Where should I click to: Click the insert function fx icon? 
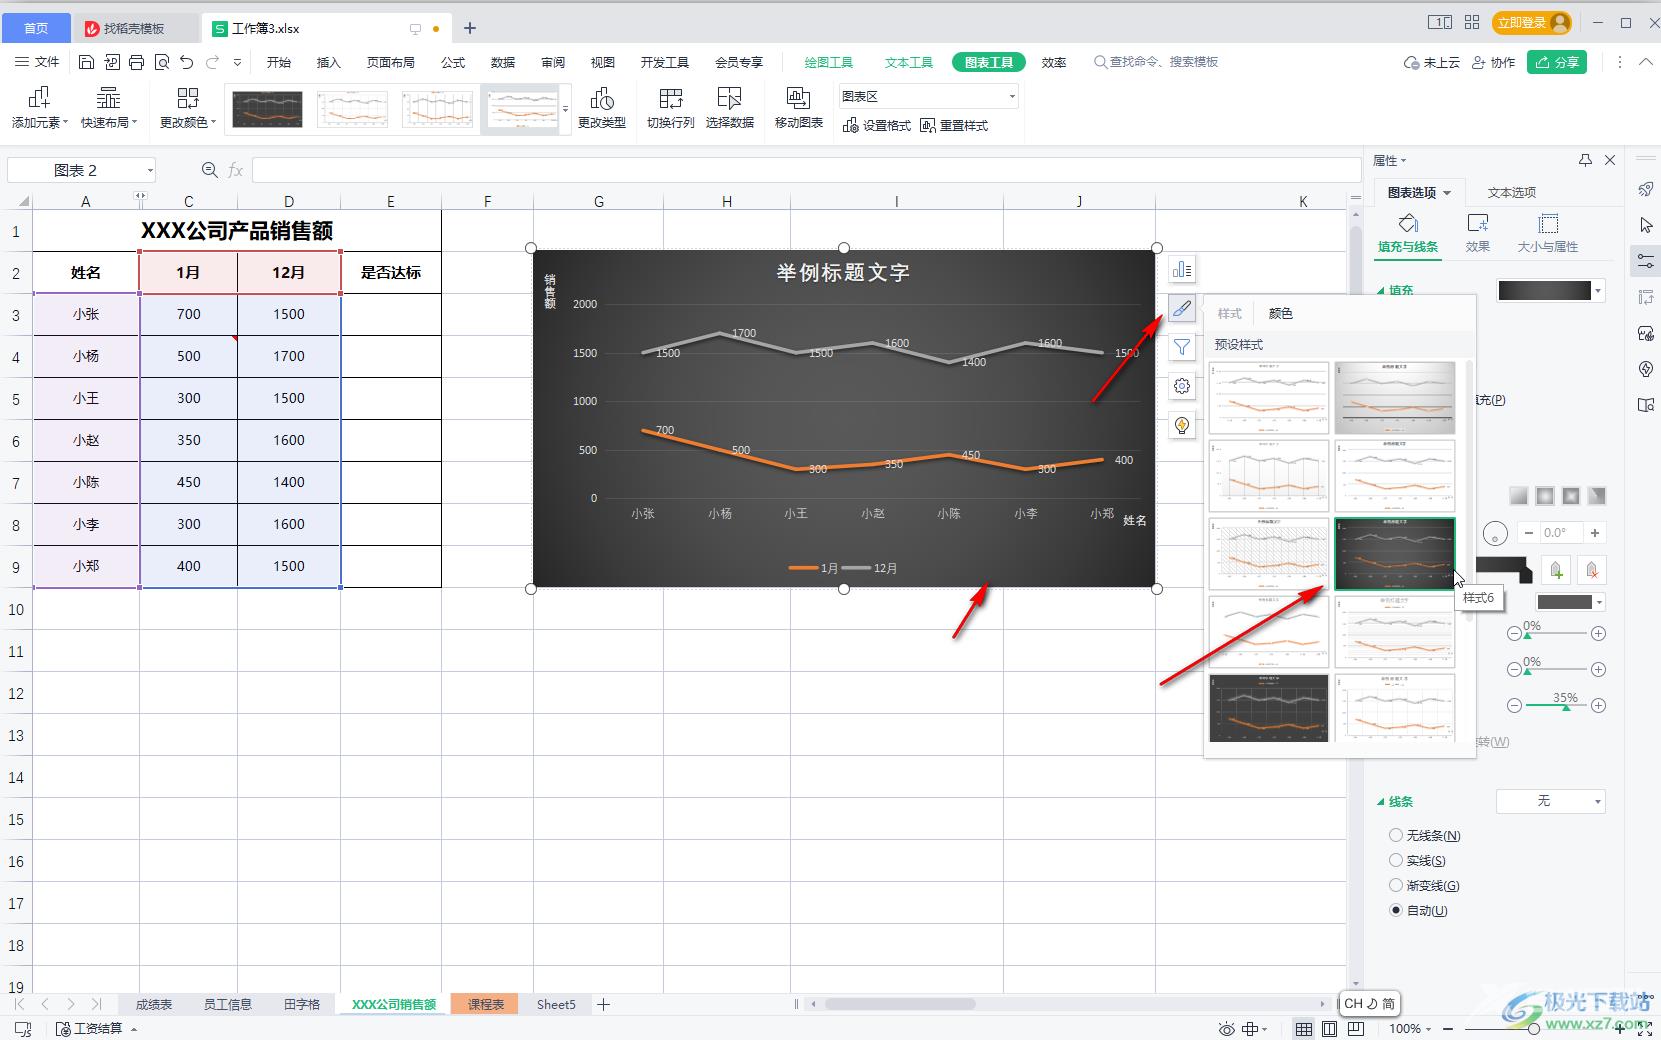click(236, 170)
